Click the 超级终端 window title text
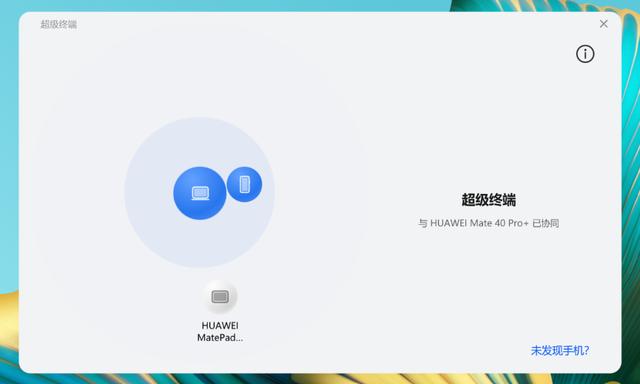 (58, 24)
